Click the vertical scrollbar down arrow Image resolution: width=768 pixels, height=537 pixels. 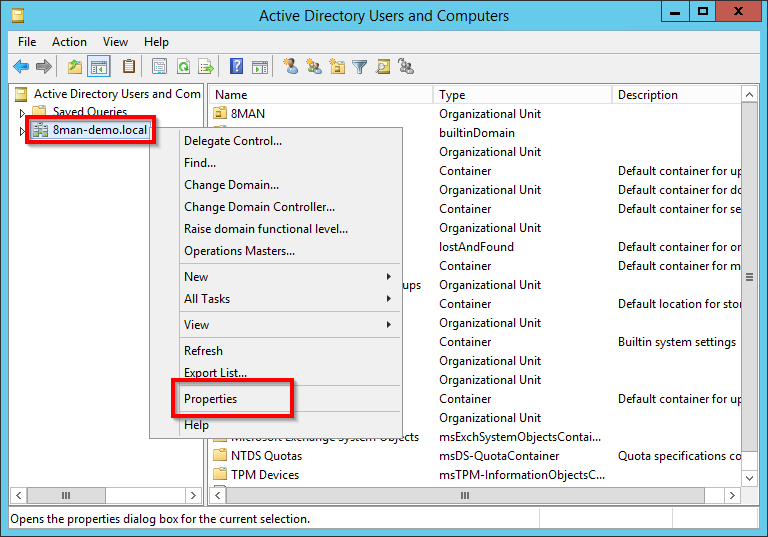coord(749,478)
